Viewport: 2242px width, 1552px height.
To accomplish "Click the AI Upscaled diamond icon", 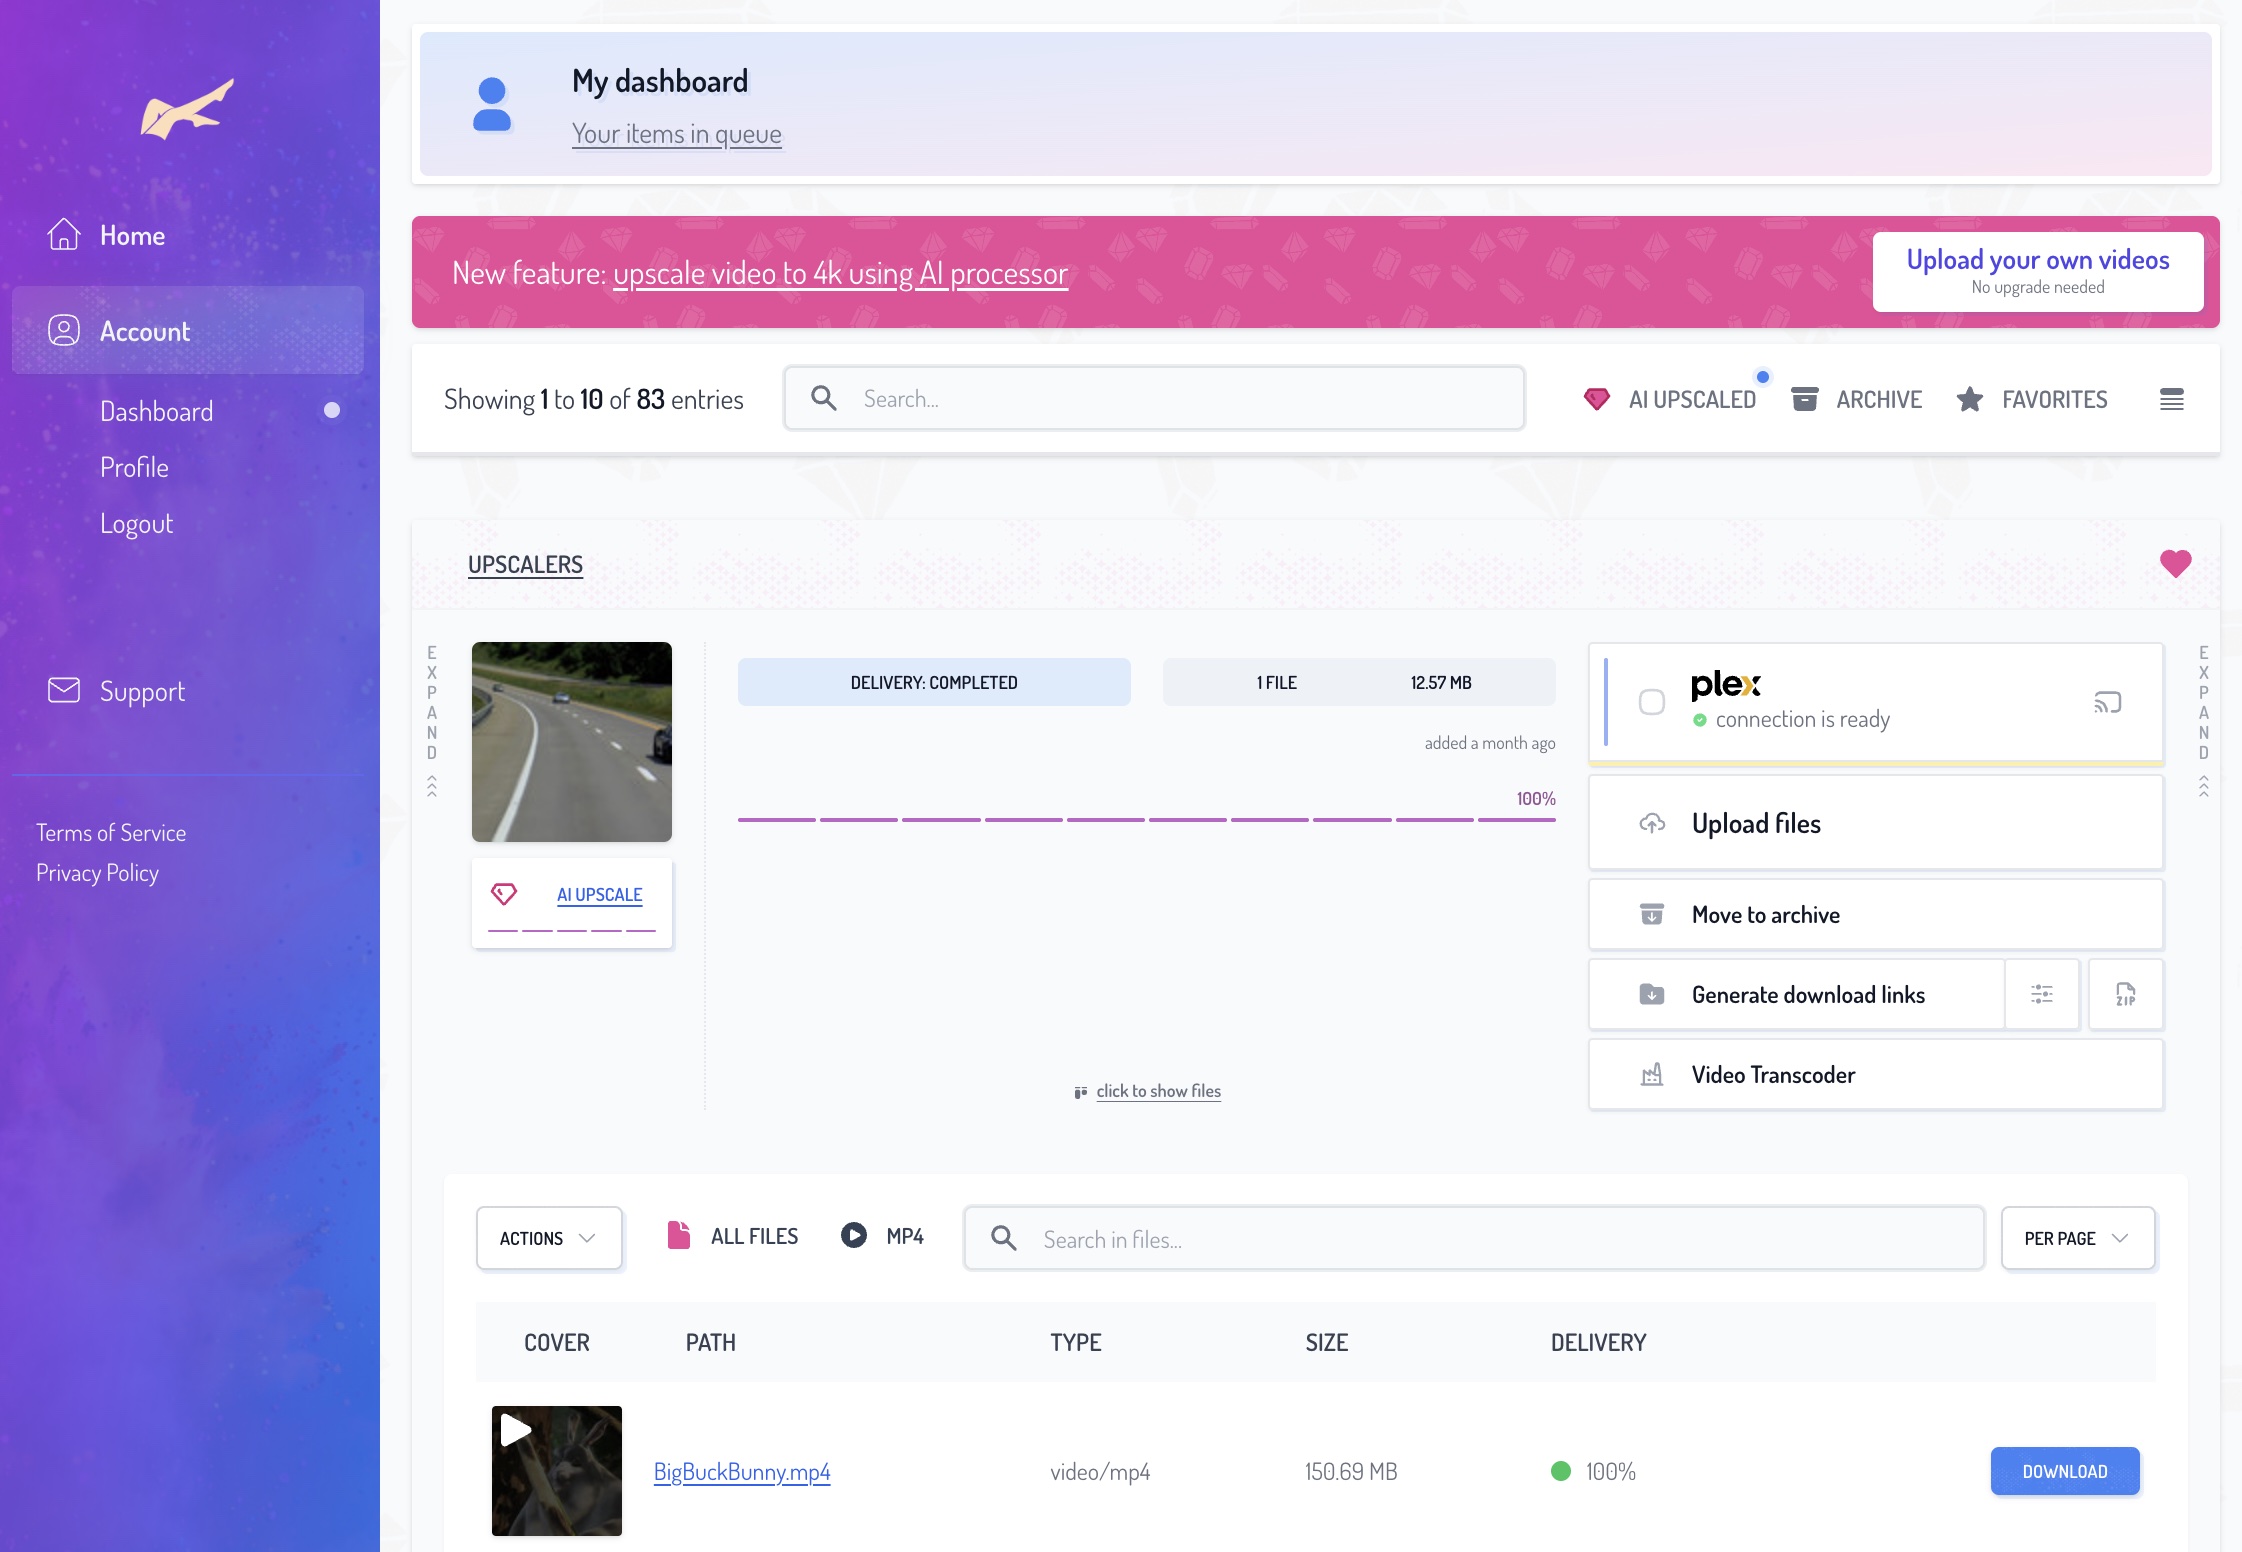I will coord(1596,399).
